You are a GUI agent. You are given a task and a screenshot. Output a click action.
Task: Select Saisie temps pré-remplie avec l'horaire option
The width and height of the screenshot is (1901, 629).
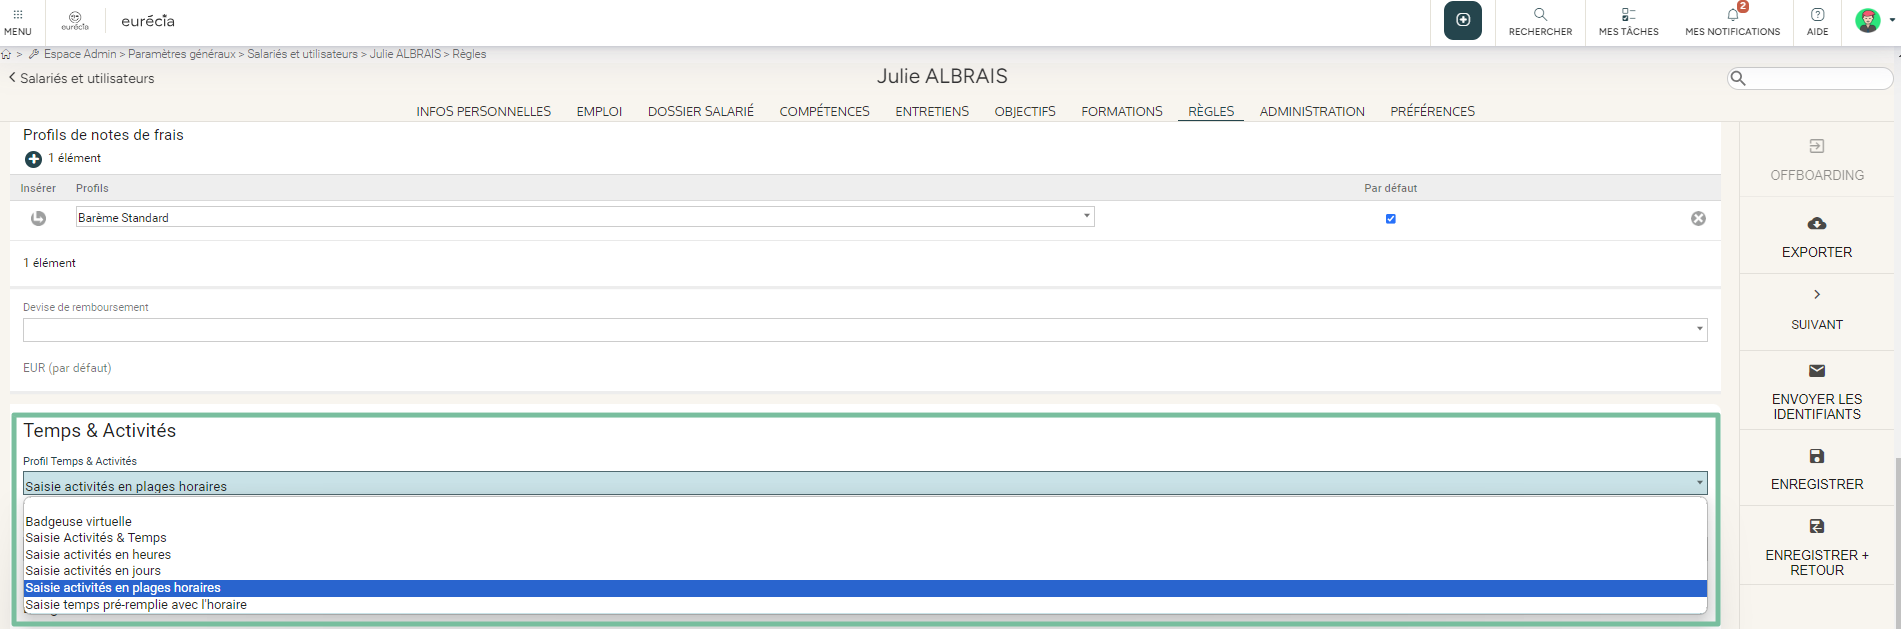pos(865,605)
